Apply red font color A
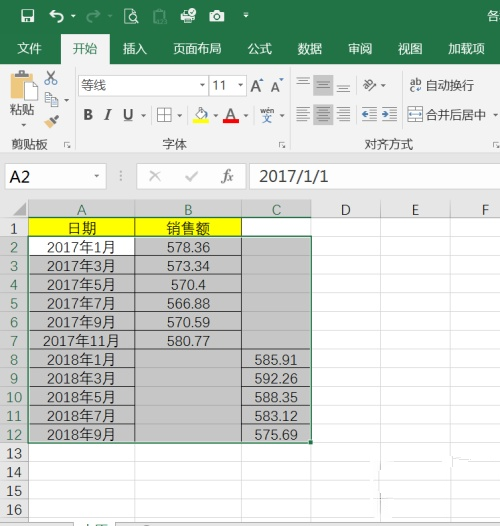 (231, 115)
